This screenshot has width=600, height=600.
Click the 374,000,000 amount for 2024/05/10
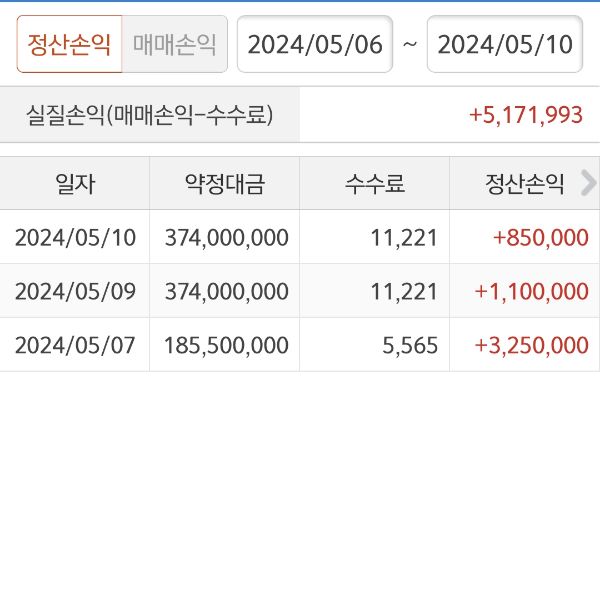pos(224,237)
